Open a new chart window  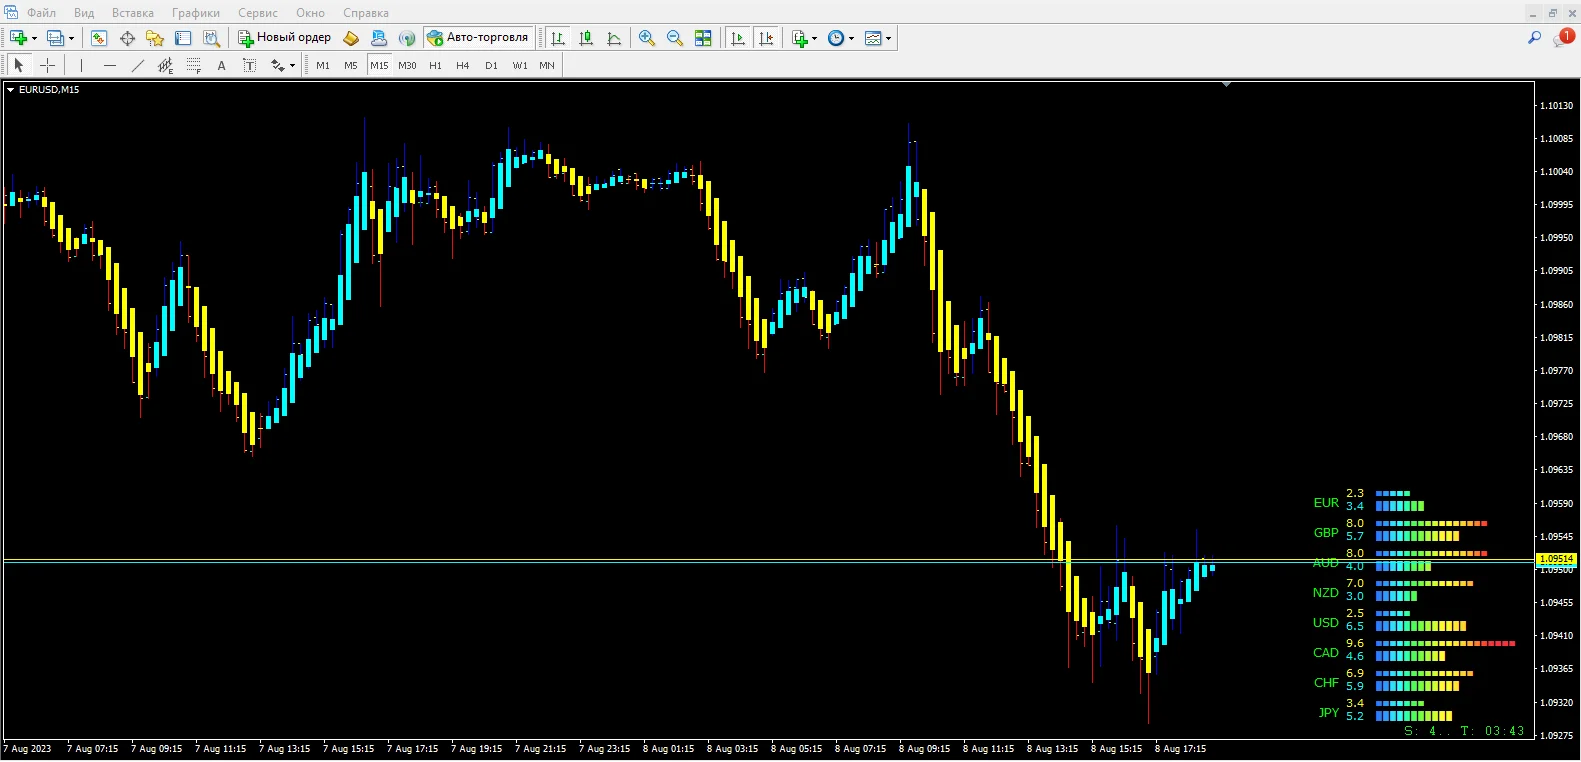click(x=18, y=38)
